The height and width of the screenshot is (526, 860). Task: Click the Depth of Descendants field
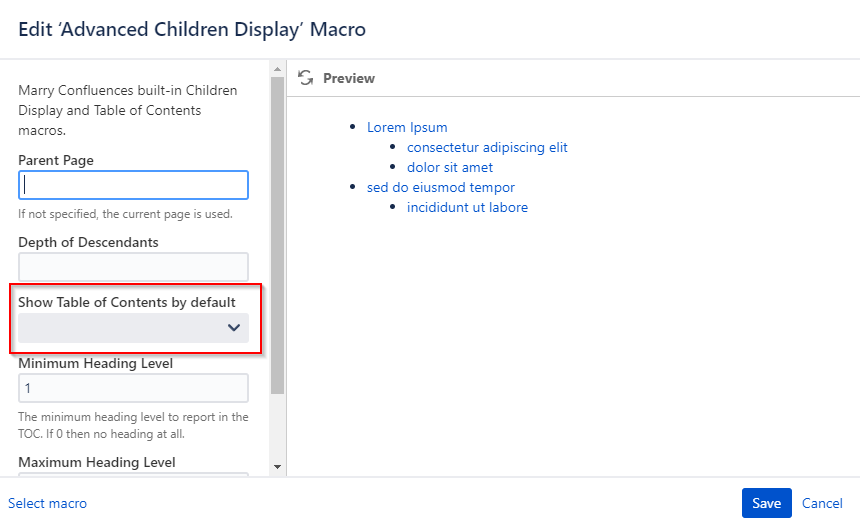click(x=133, y=267)
